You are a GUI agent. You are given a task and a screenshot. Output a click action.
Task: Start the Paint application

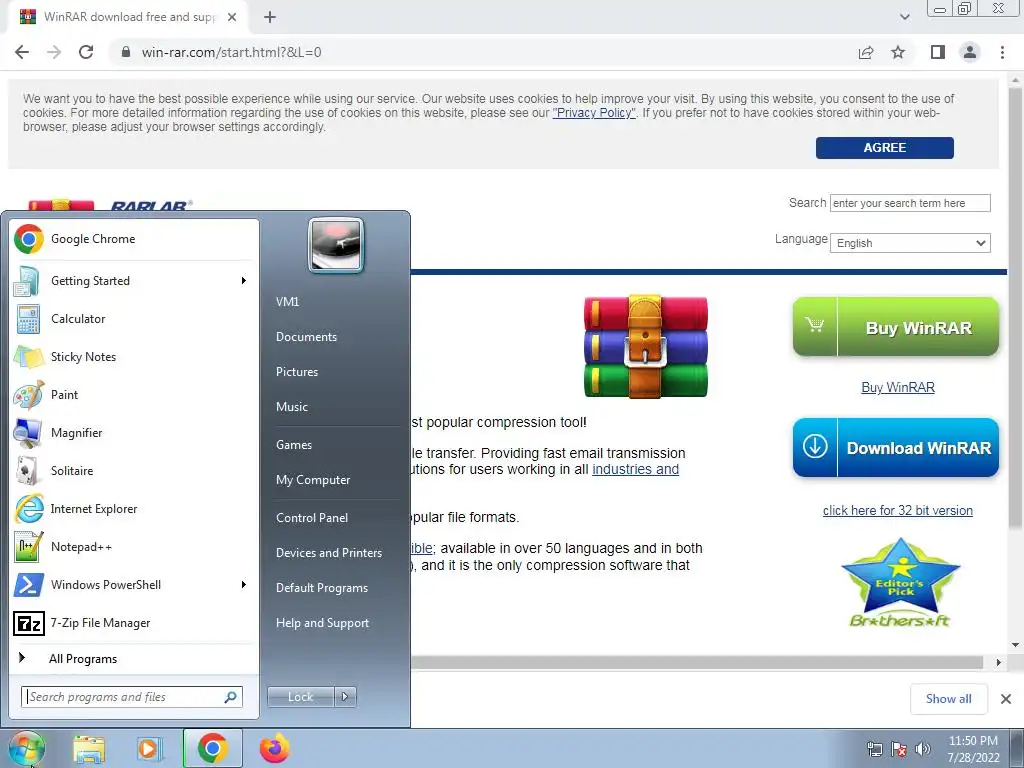click(x=134, y=394)
